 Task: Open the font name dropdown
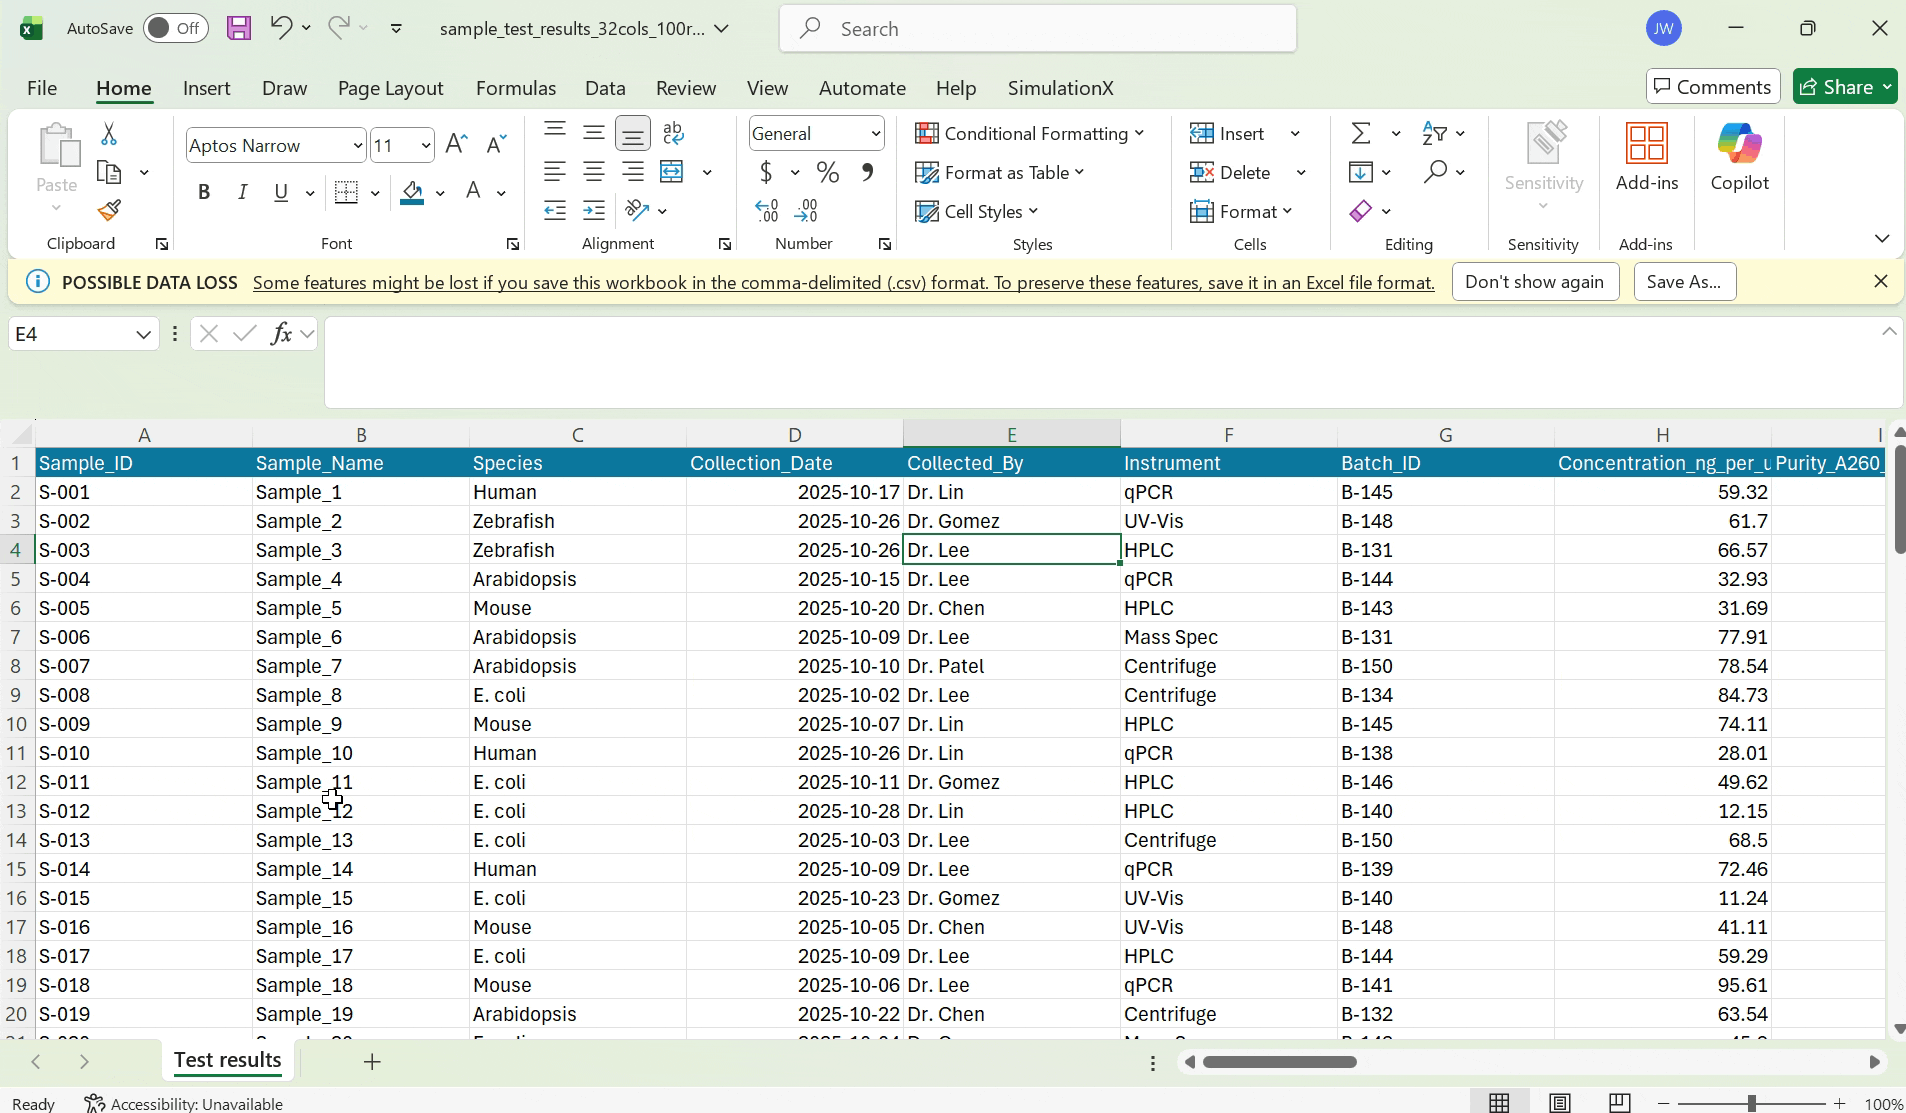(357, 145)
